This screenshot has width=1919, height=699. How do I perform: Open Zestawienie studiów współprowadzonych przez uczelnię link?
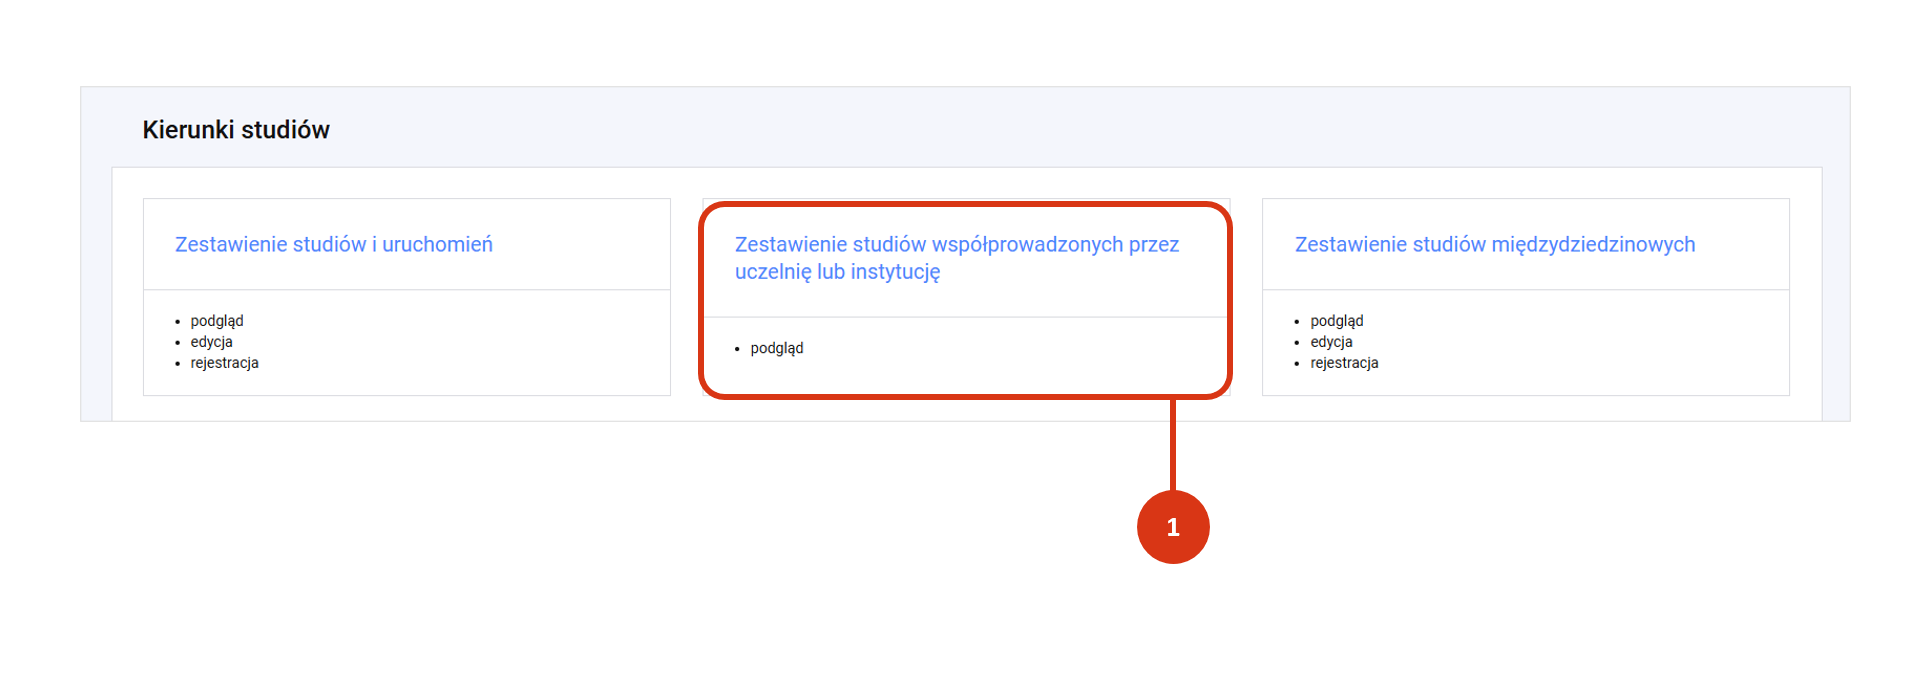coord(957,258)
